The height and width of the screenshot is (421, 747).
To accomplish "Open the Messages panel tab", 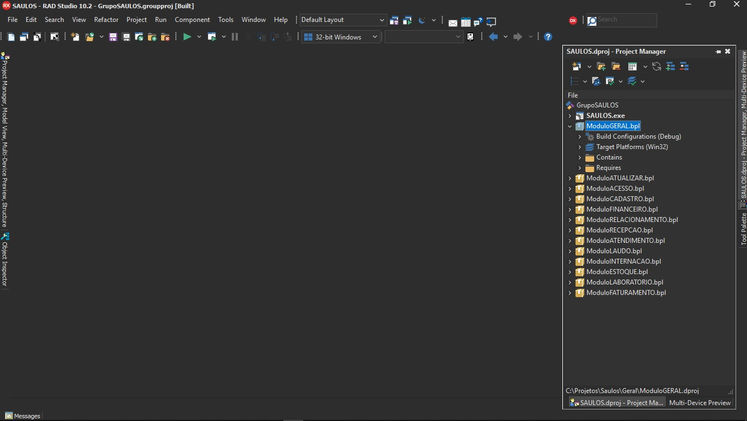I will coord(22,416).
